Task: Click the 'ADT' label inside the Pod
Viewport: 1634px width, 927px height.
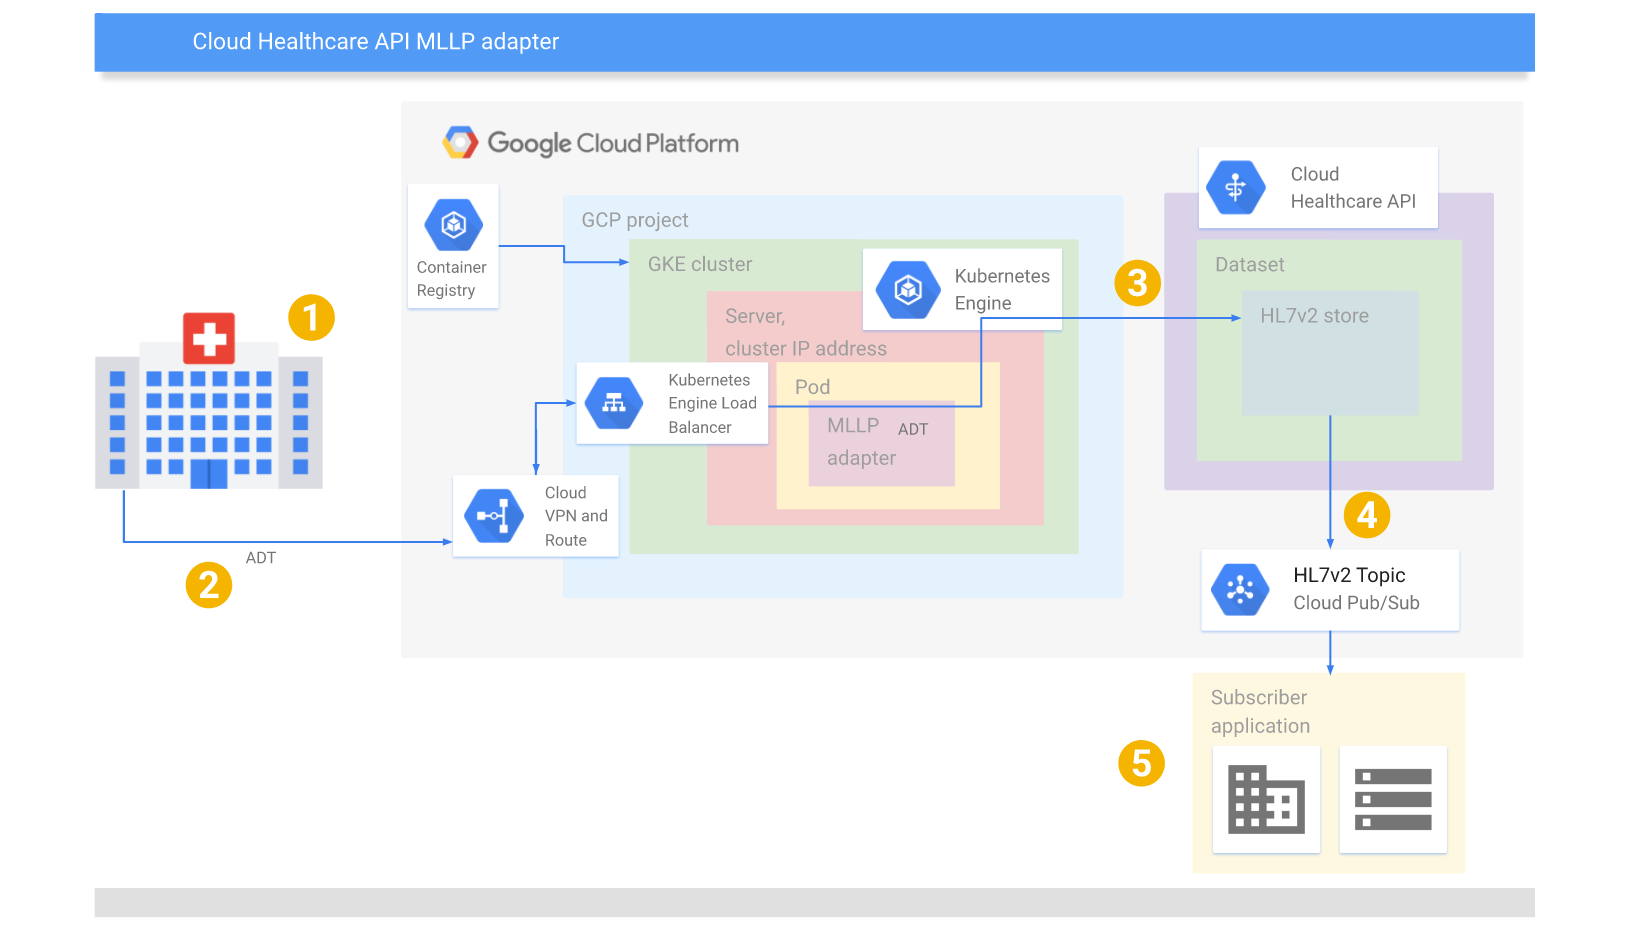Action: click(x=913, y=429)
